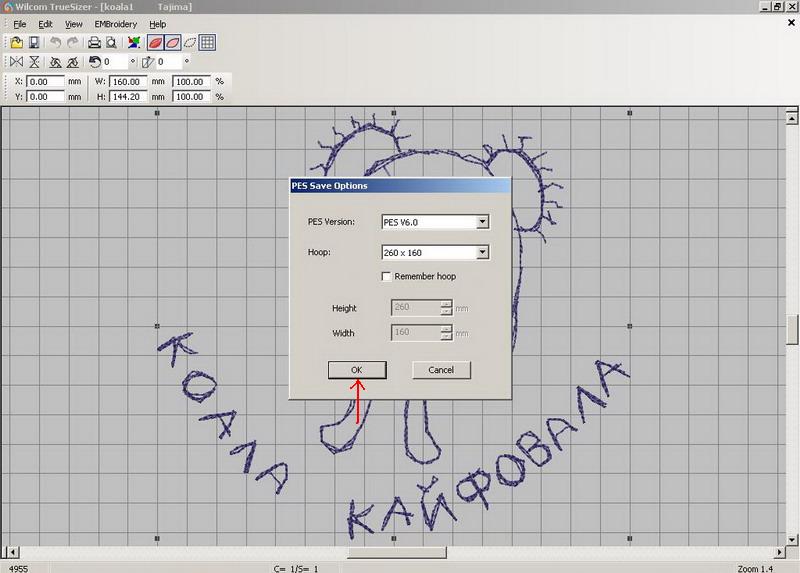Click the horizontal scrollbar thumb
This screenshot has width=800, height=573.
click(x=396, y=553)
